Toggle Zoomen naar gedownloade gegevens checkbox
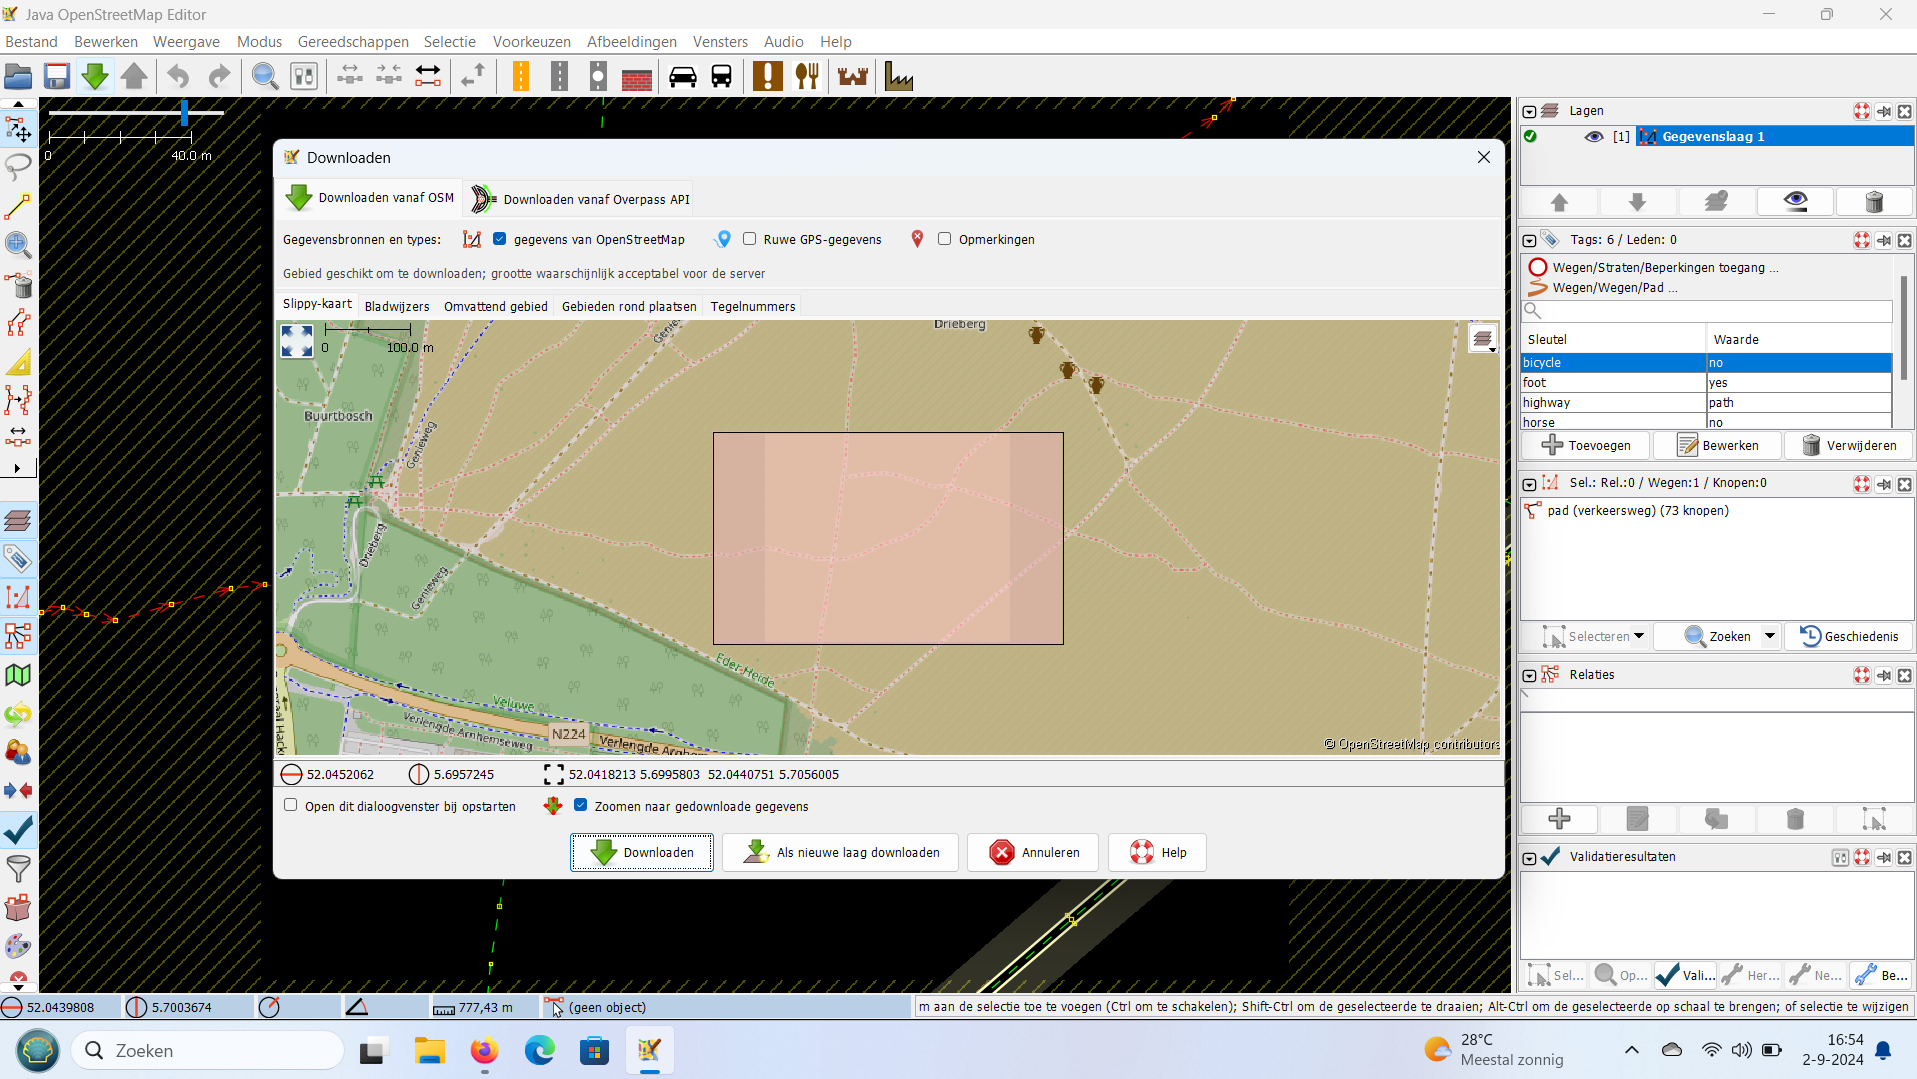The image size is (1917, 1079). 580,805
